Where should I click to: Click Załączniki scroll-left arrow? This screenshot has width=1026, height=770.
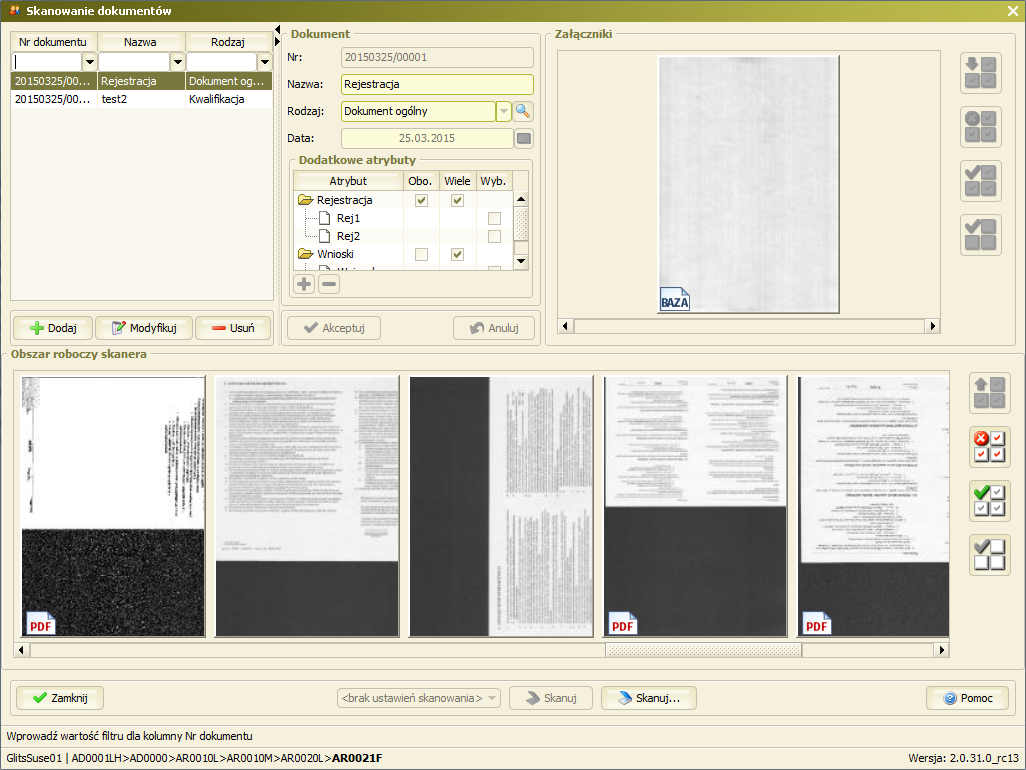(x=565, y=326)
